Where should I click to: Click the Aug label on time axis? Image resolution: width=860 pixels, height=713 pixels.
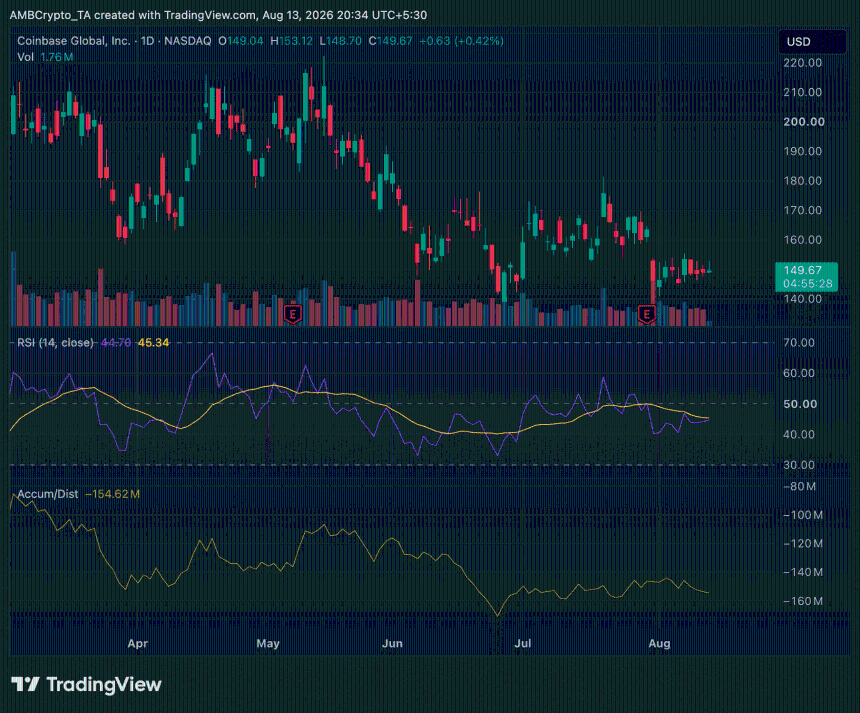pyautogui.click(x=659, y=643)
